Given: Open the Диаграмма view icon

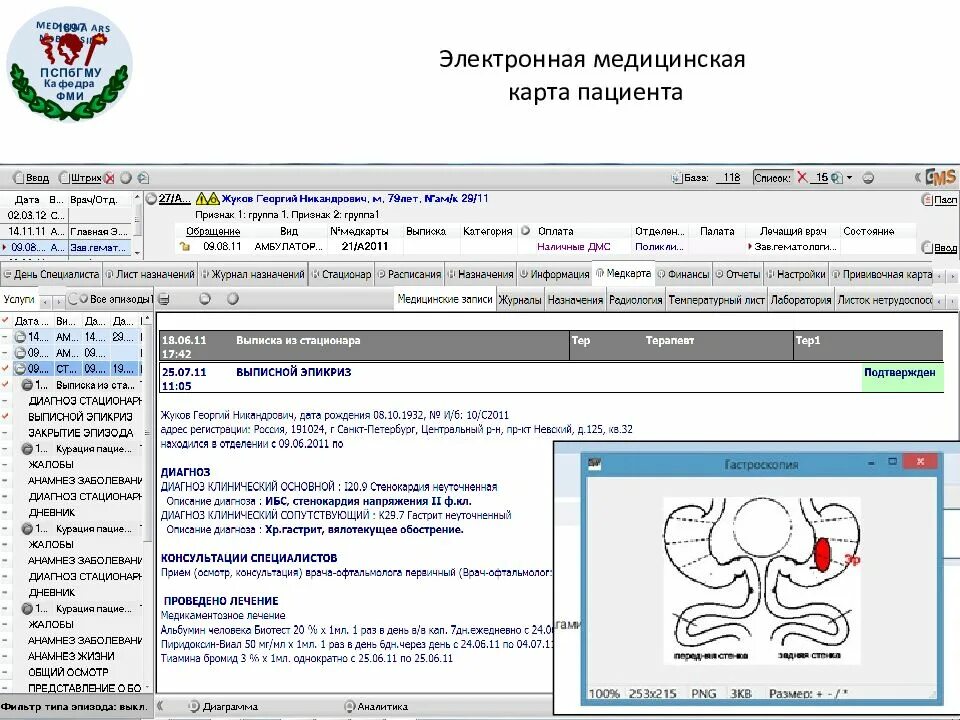Looking at the screenshot, I should click(193, 706).
